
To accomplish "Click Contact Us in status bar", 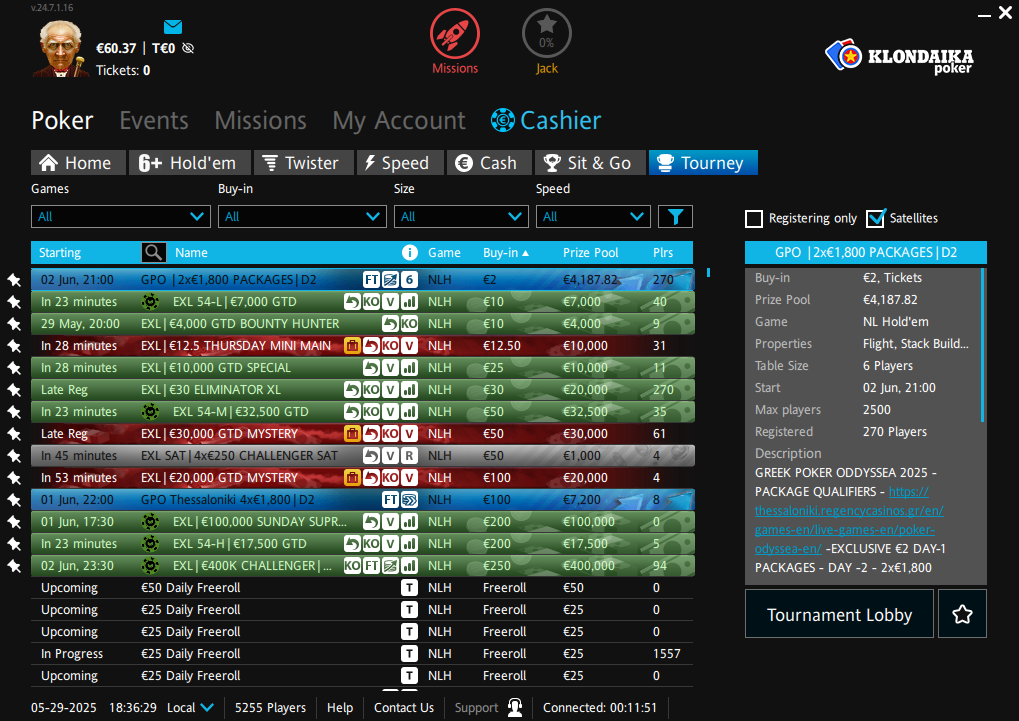I will [404, 707].
